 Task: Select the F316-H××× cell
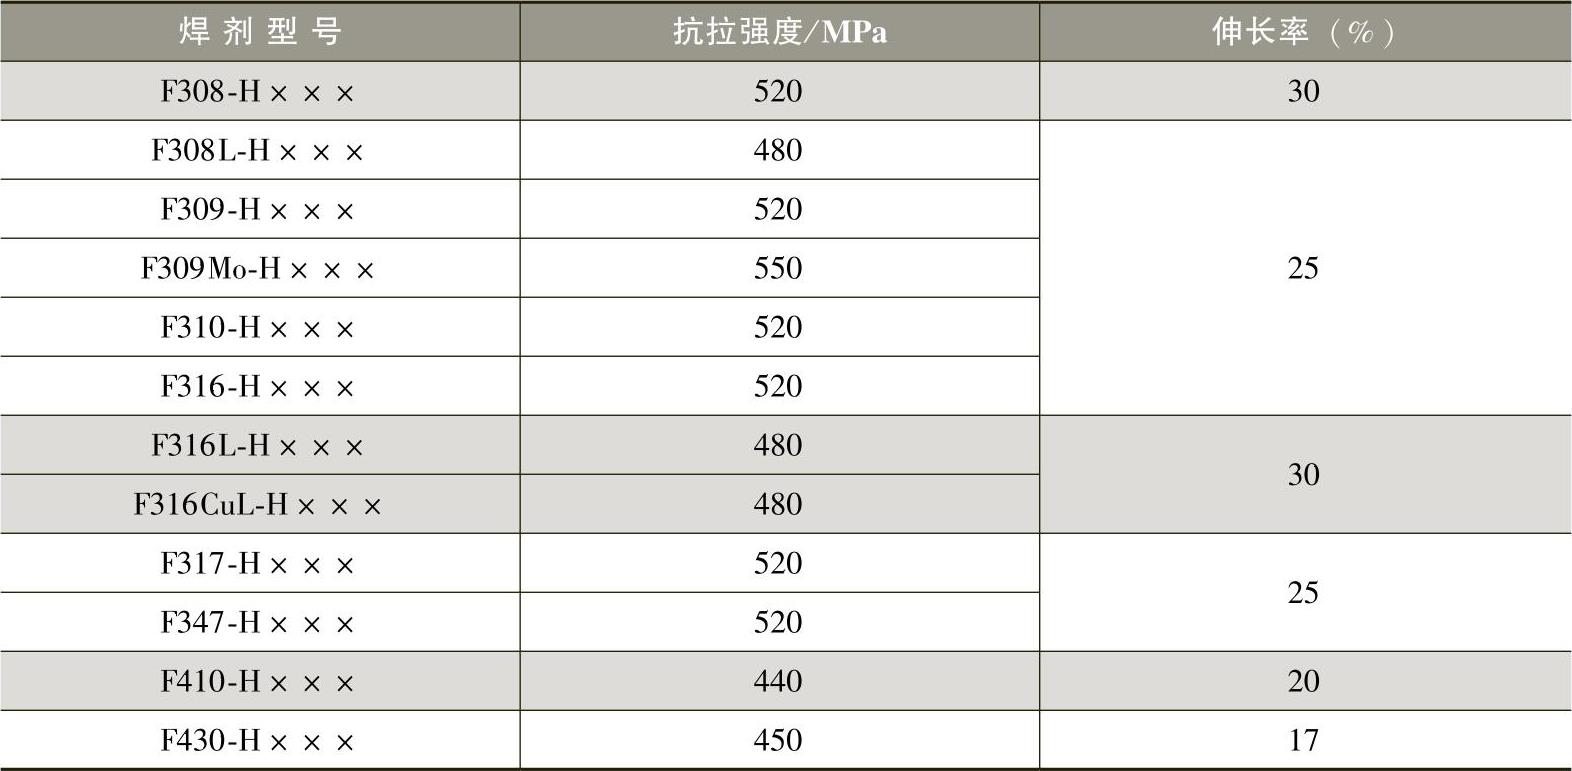(258, 387)
